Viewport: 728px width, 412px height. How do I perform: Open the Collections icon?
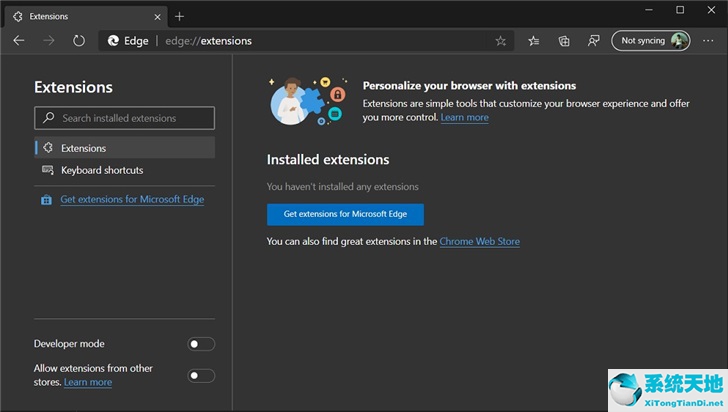point(564,41)
